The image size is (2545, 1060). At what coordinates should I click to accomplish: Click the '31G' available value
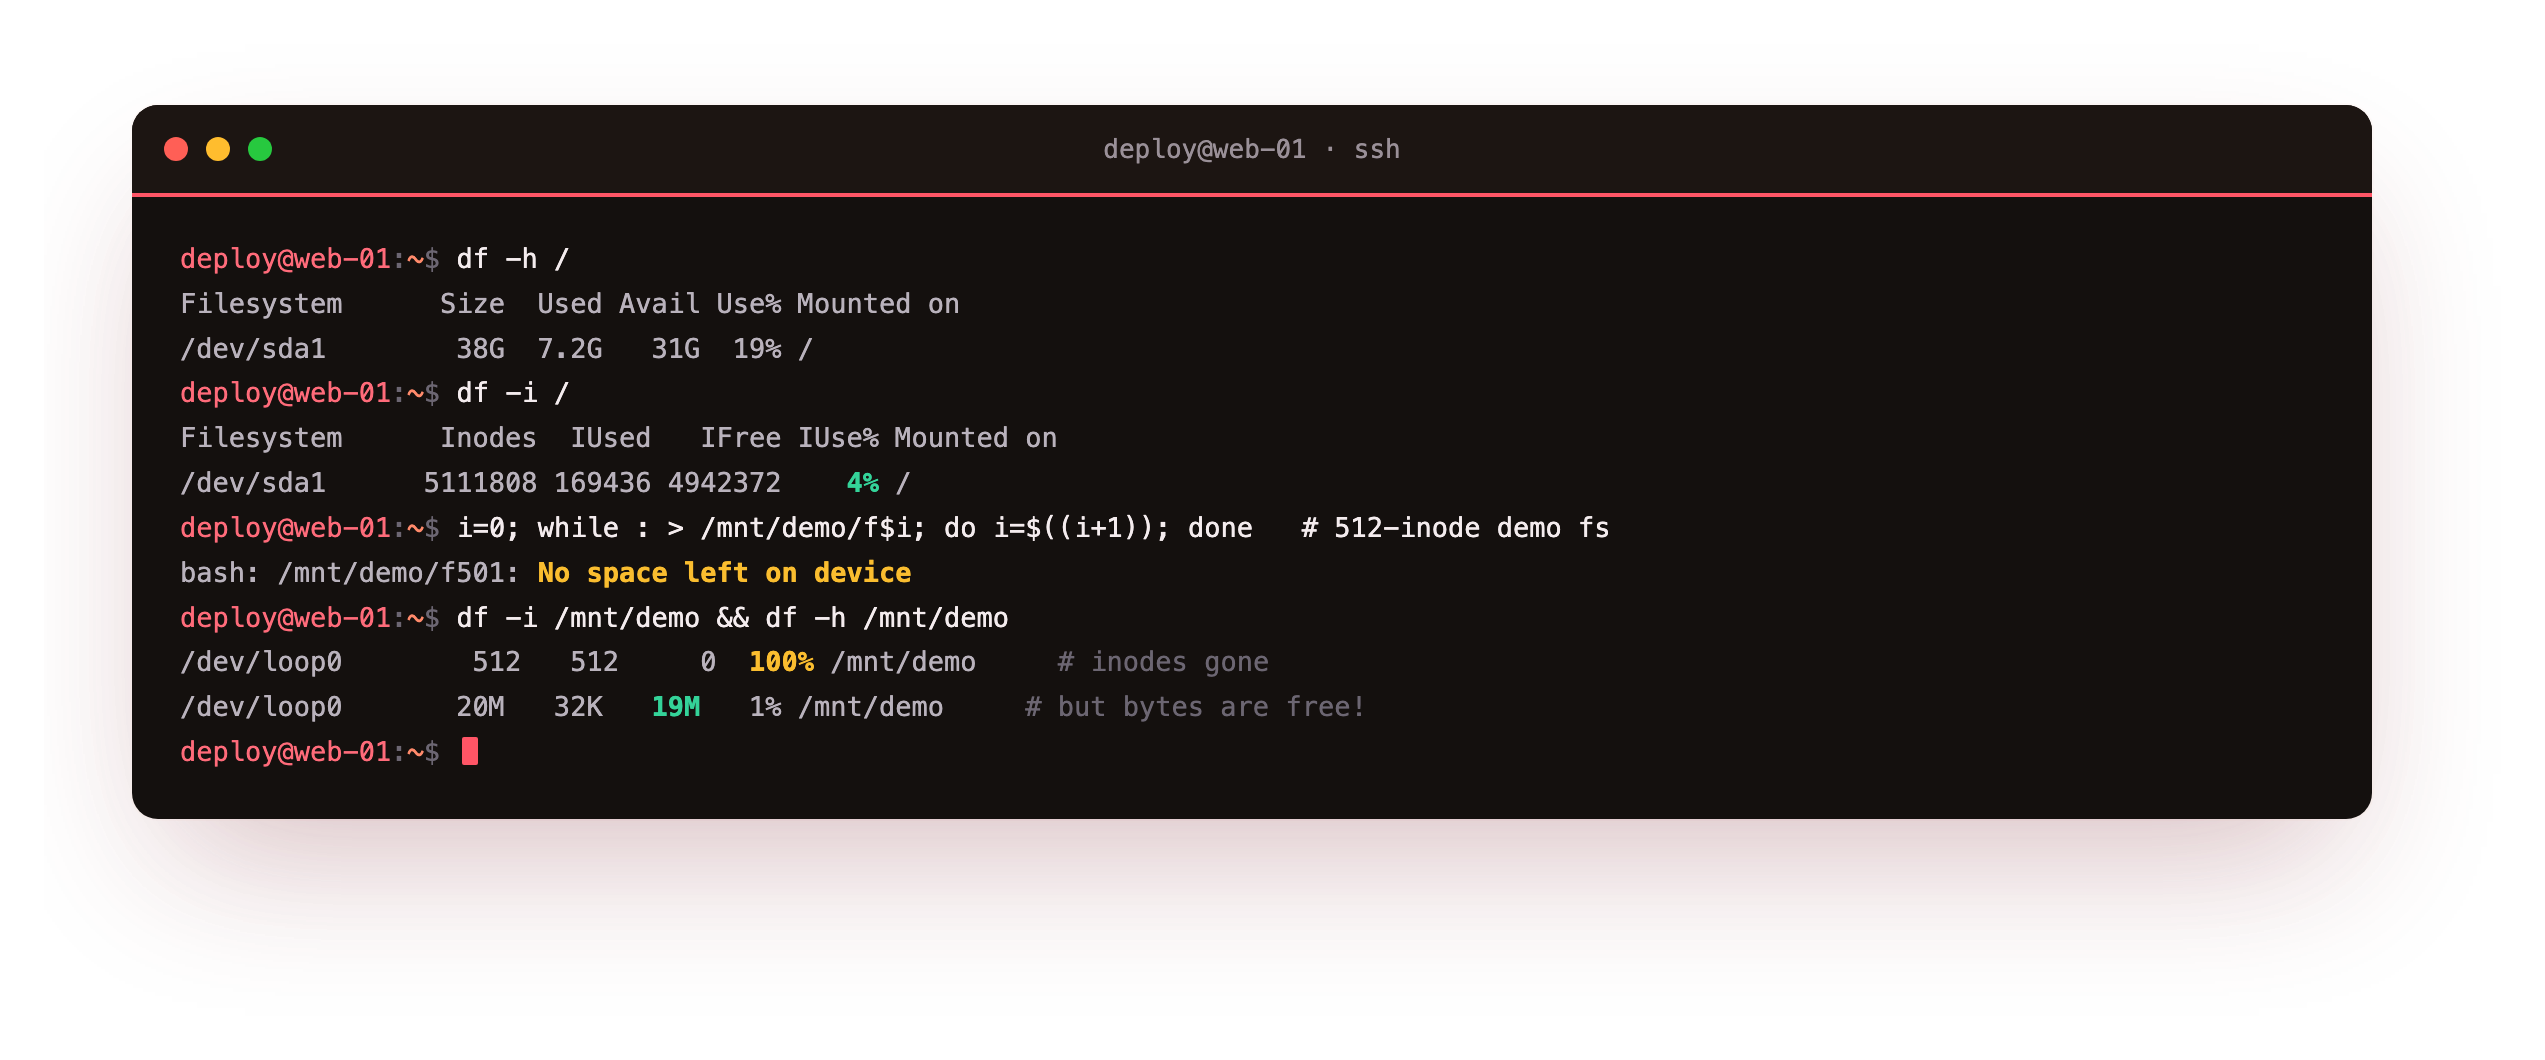pos(675,349)
